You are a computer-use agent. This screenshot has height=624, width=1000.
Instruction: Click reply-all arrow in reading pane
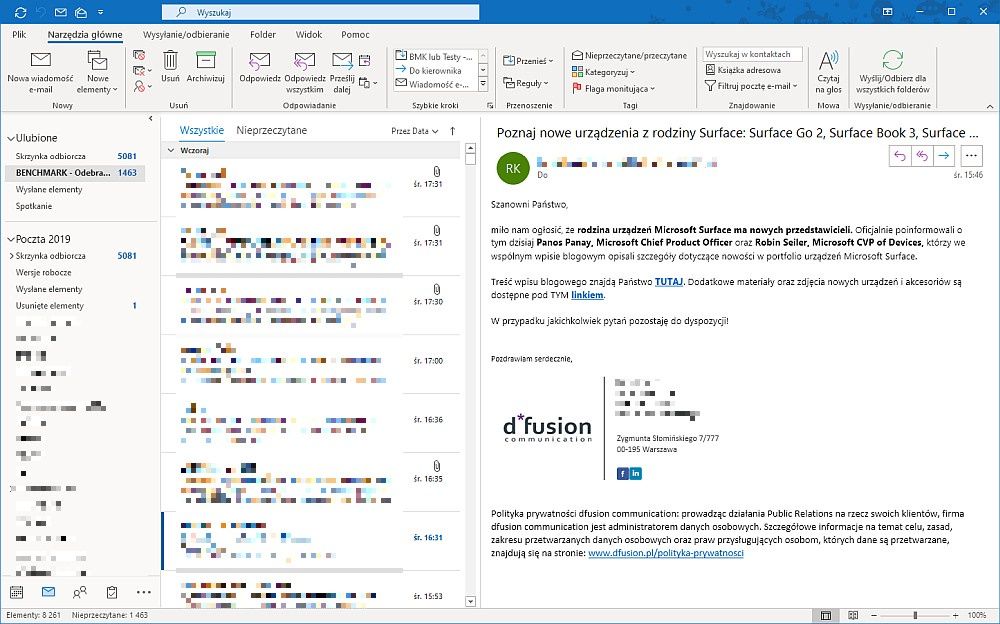[922, 156]
